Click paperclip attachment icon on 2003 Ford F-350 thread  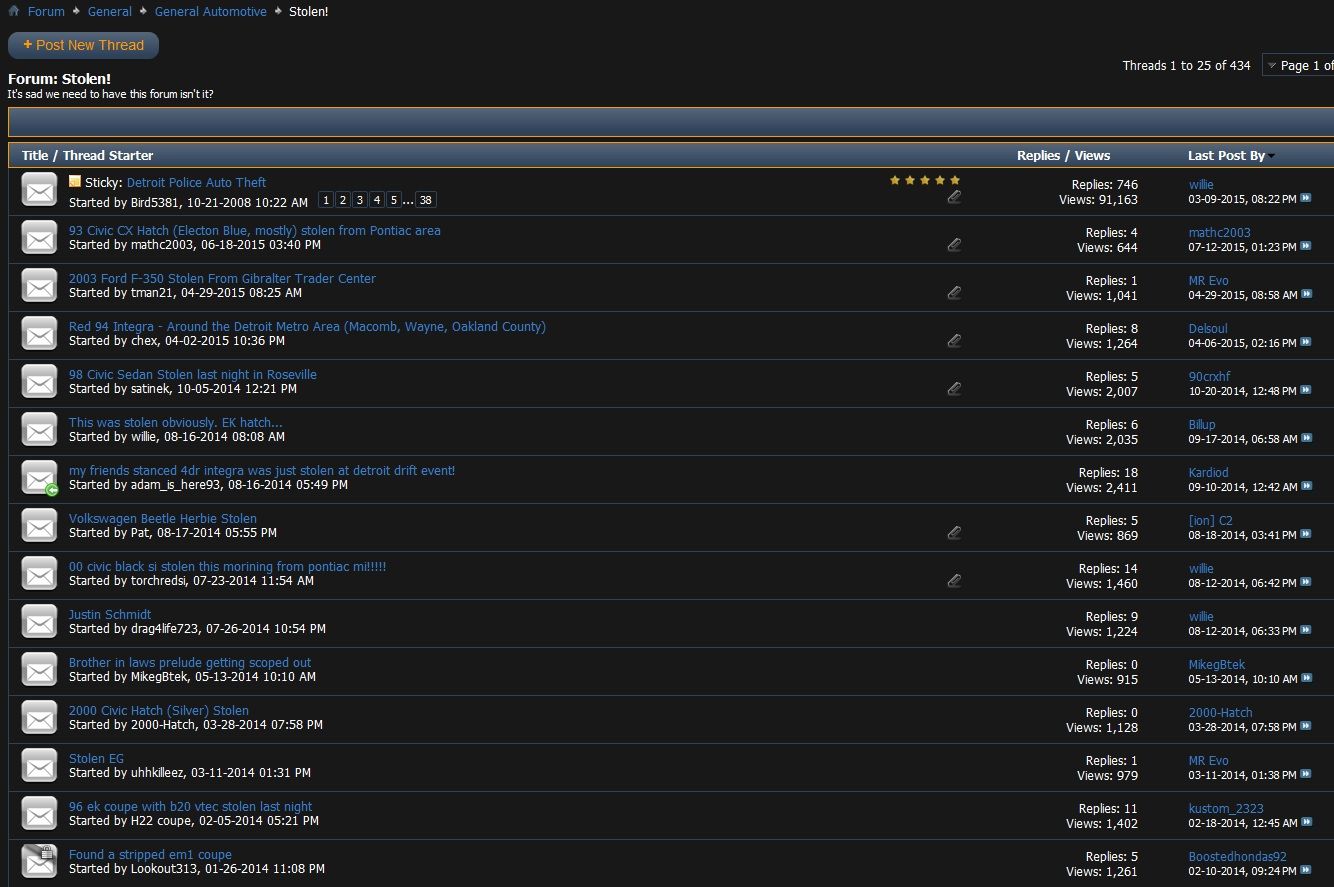click(954, 293)
